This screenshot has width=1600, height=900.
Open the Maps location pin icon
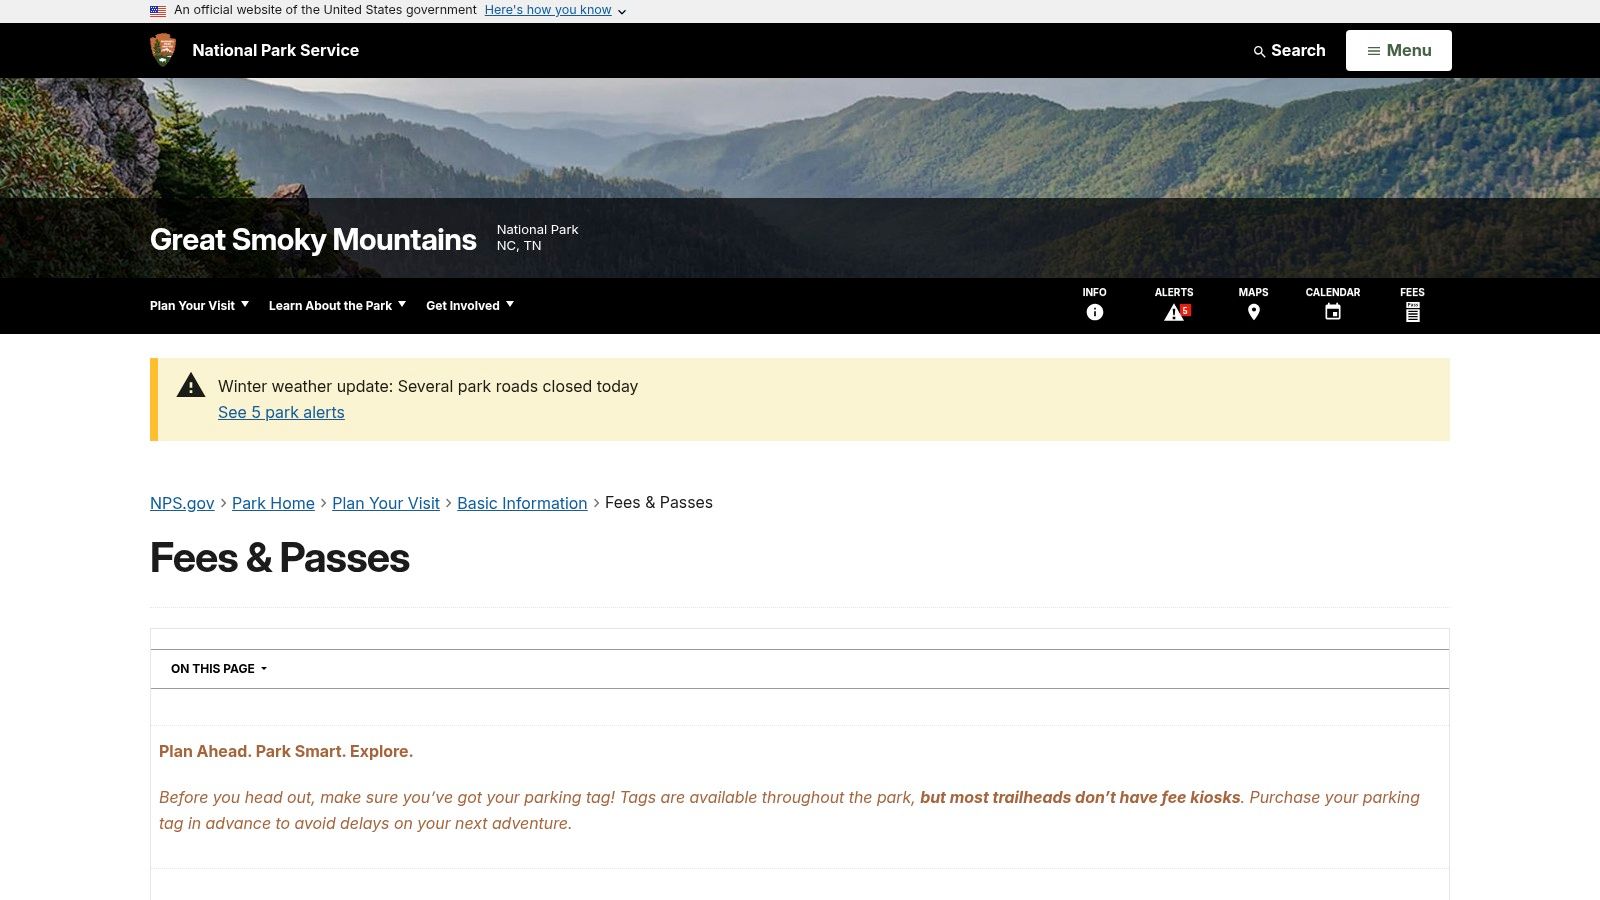tap(1253, 312)
